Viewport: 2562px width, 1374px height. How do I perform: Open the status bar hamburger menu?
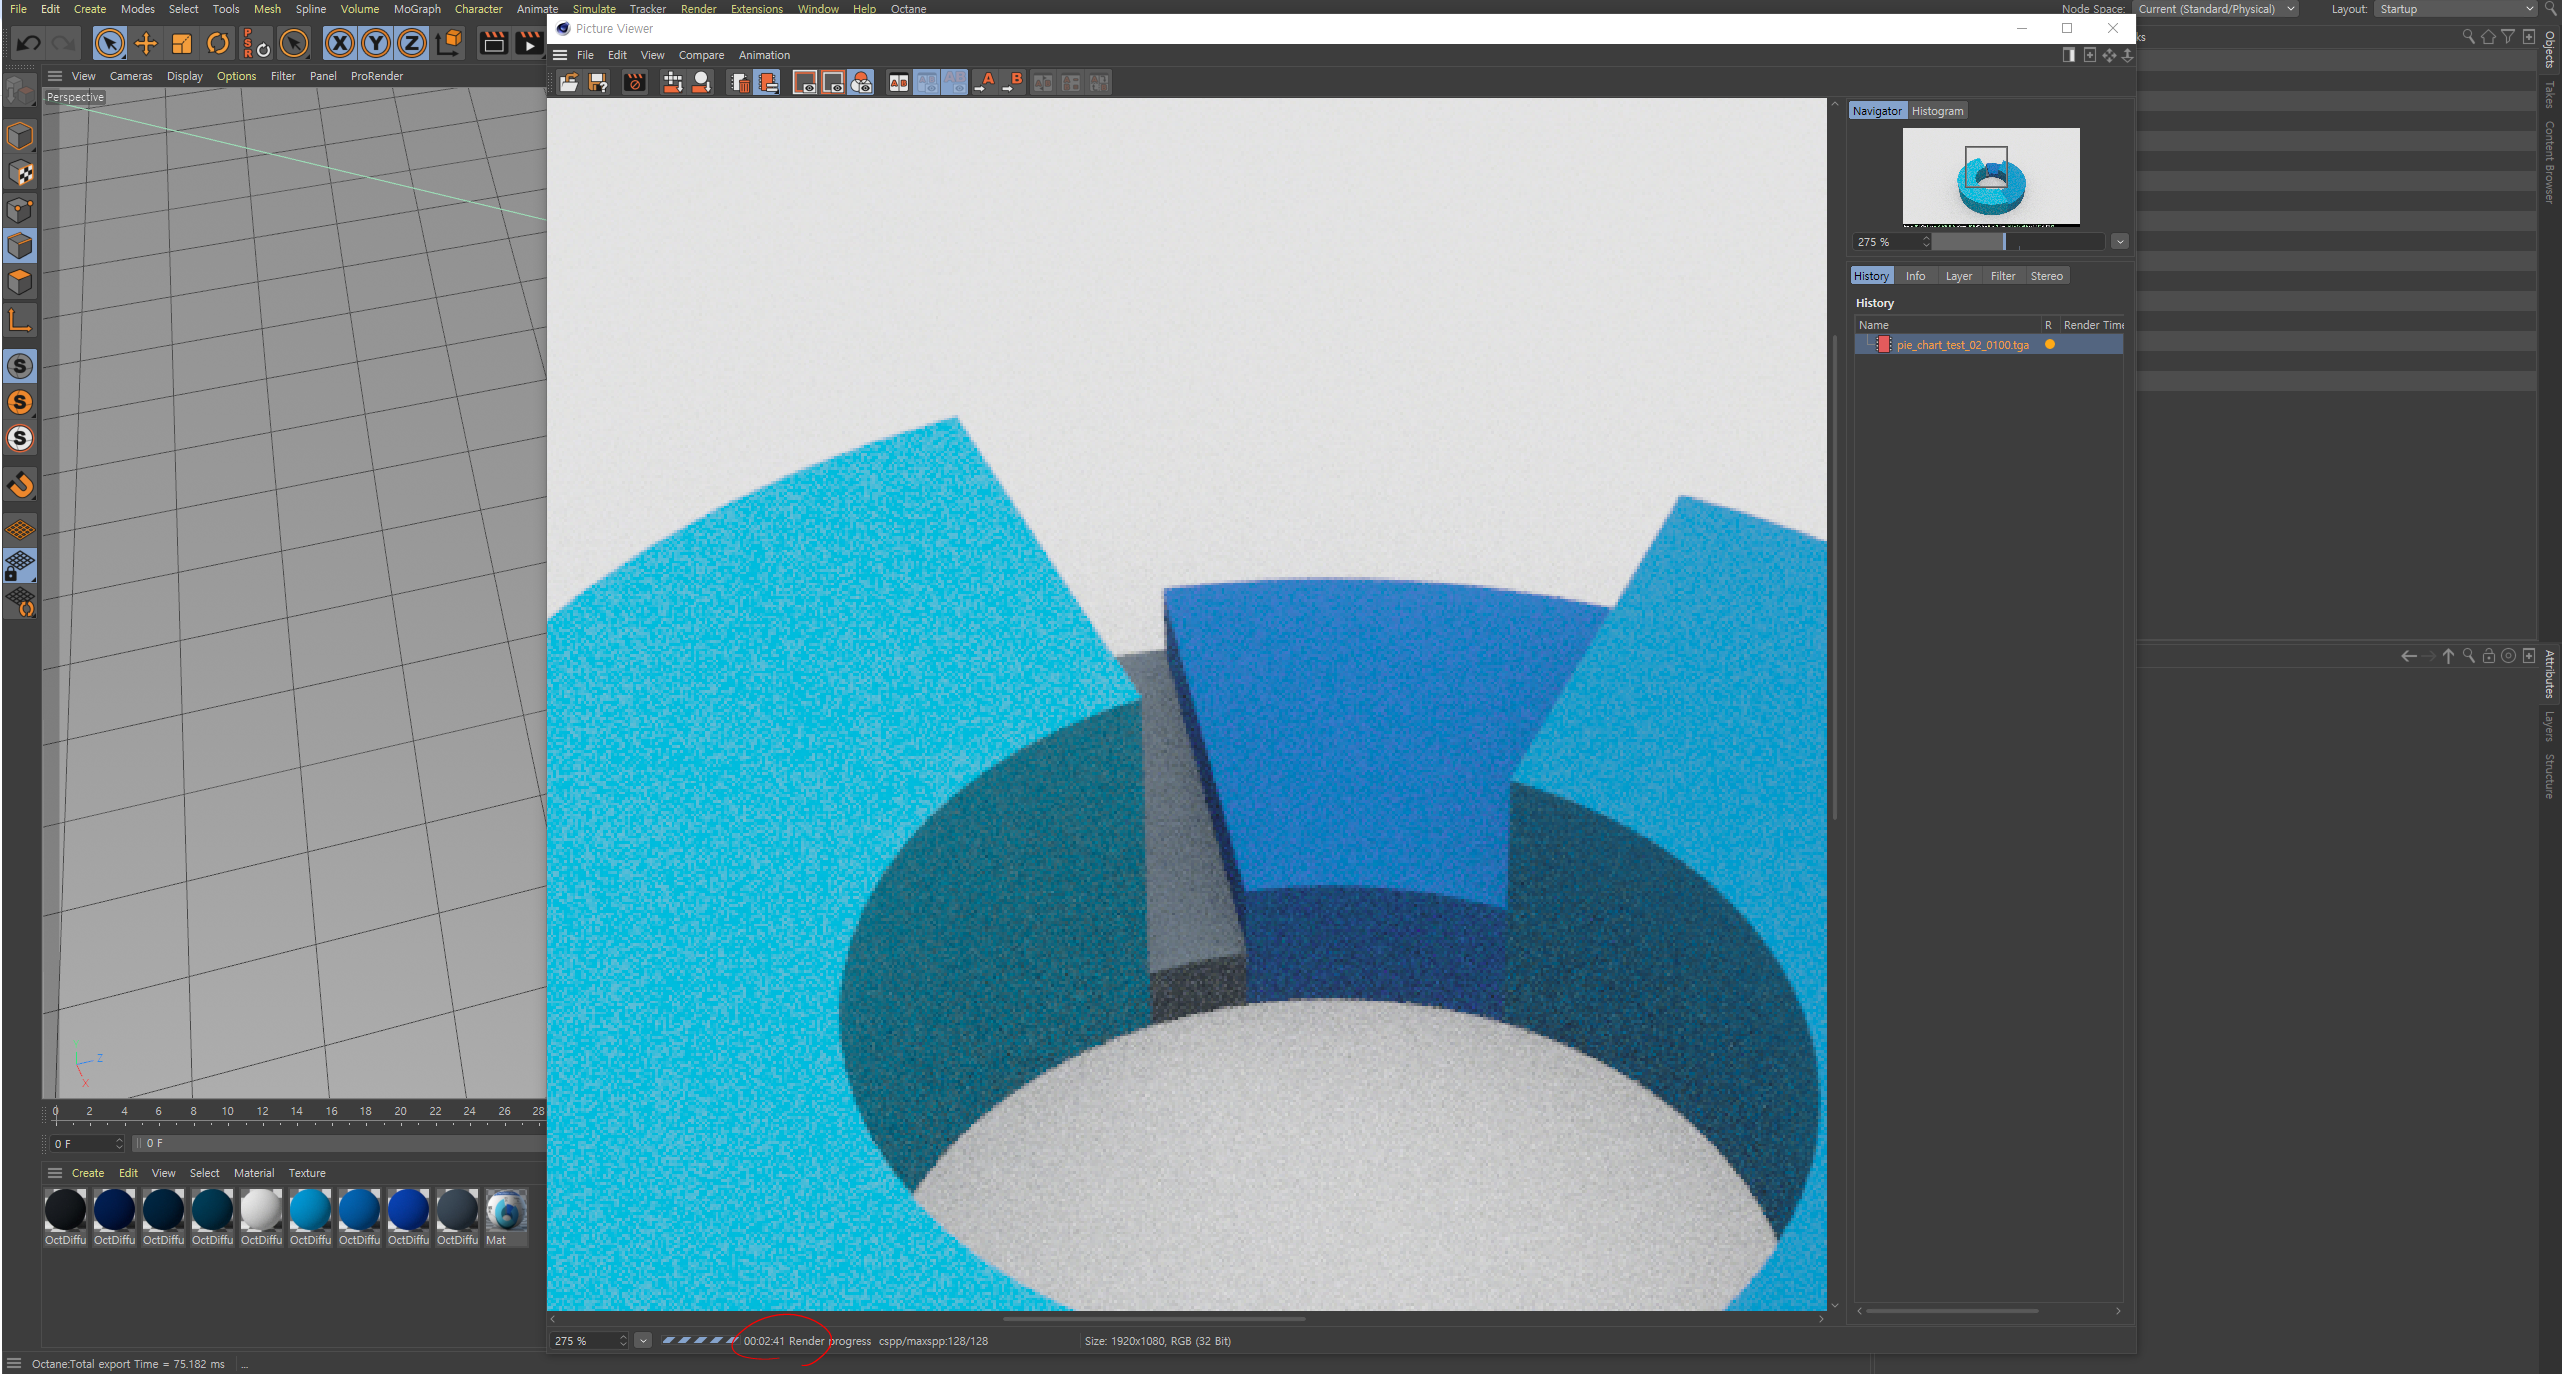tap(14, 1364)
